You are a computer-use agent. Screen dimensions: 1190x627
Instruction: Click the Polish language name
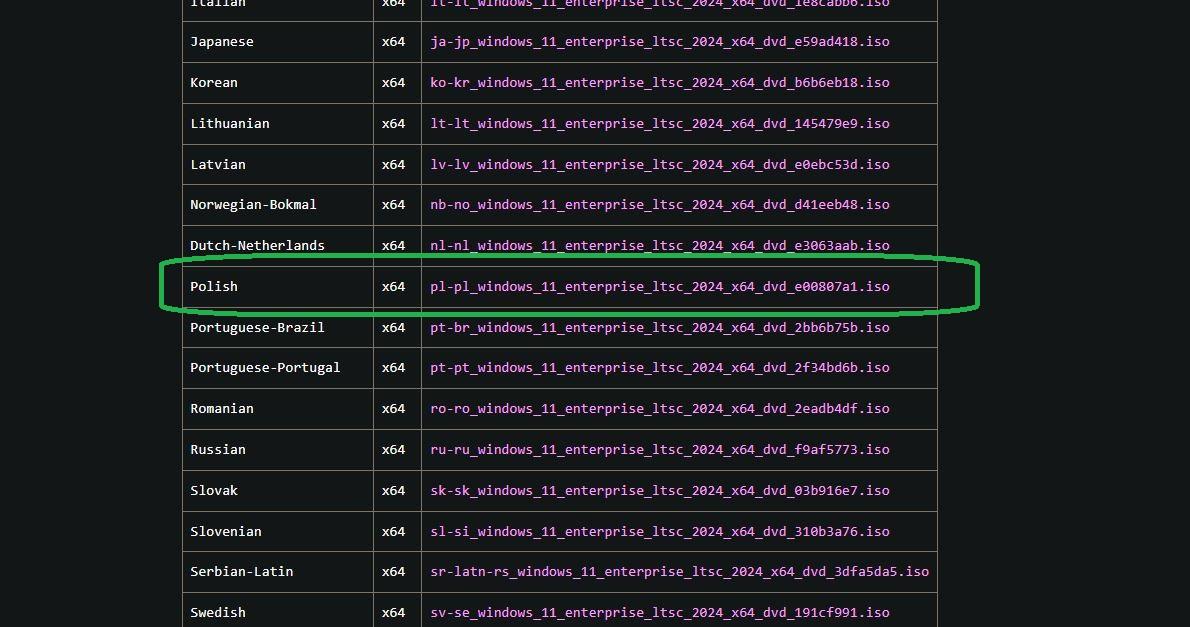[214, 287]
